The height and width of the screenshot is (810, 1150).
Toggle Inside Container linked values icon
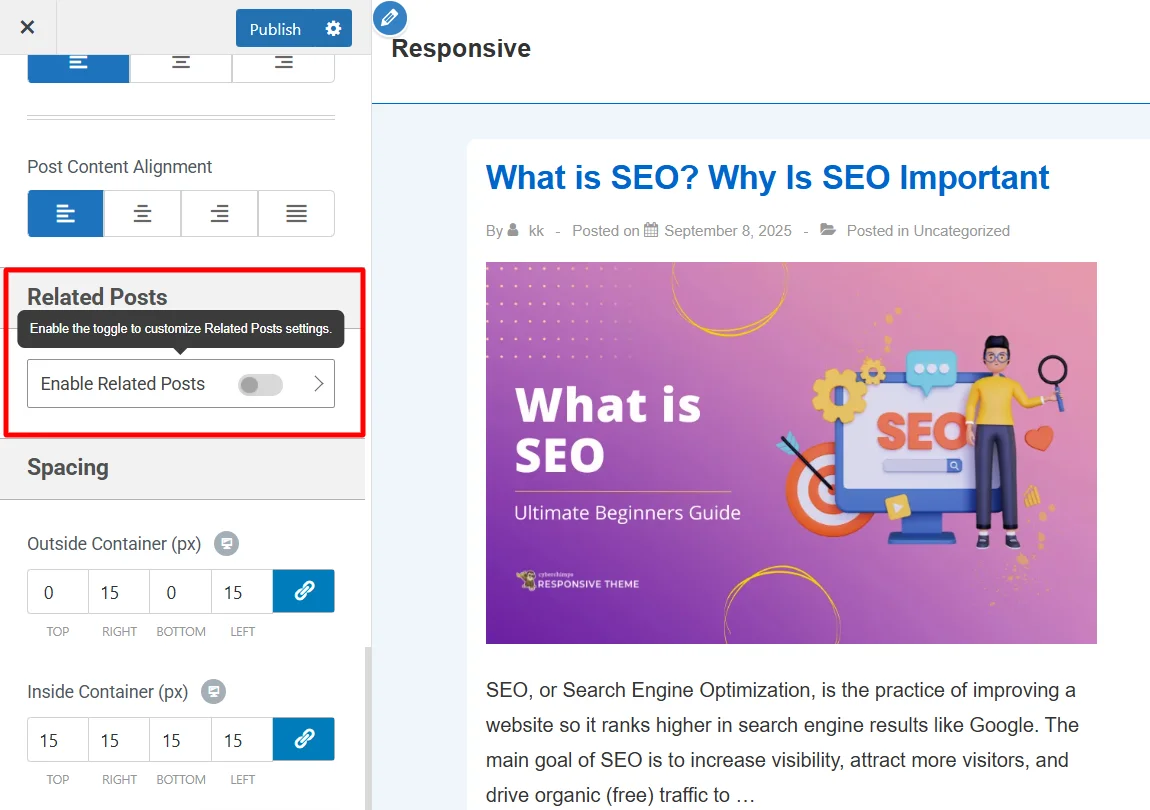[x=304, y=740]
